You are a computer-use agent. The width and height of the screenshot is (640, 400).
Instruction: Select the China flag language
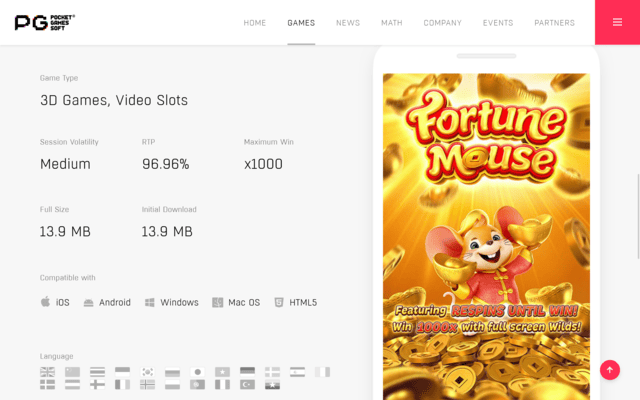tap(72, 372)
